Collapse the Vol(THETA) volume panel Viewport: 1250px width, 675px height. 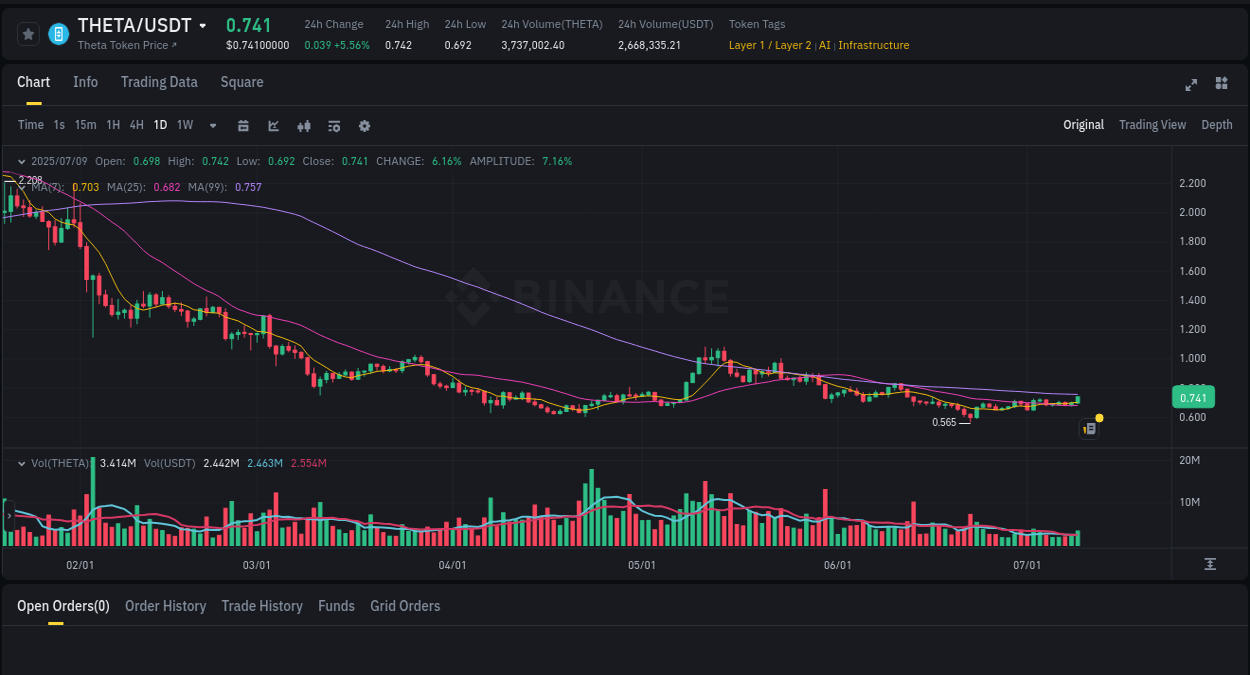21,463
